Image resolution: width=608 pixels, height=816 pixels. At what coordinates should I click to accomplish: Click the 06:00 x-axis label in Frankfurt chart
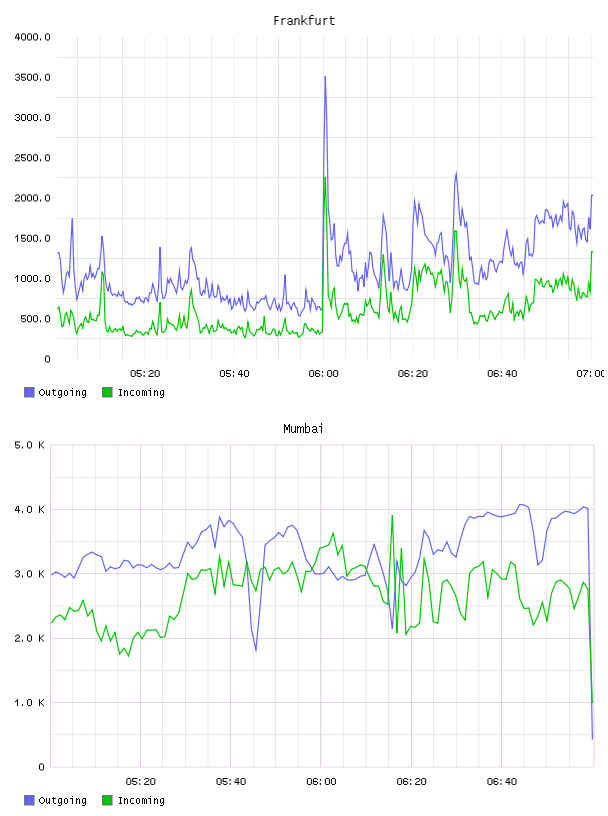click(323, 374)
